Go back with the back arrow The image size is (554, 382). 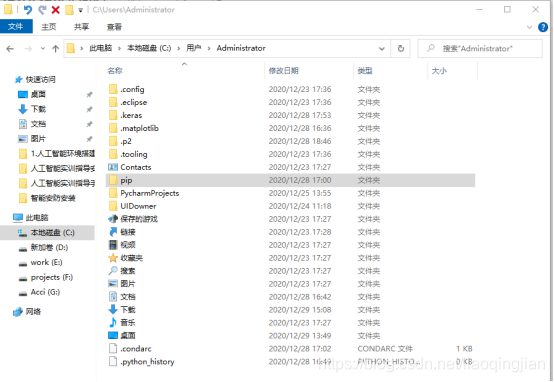pyautogui.click(x=10, y=49)
